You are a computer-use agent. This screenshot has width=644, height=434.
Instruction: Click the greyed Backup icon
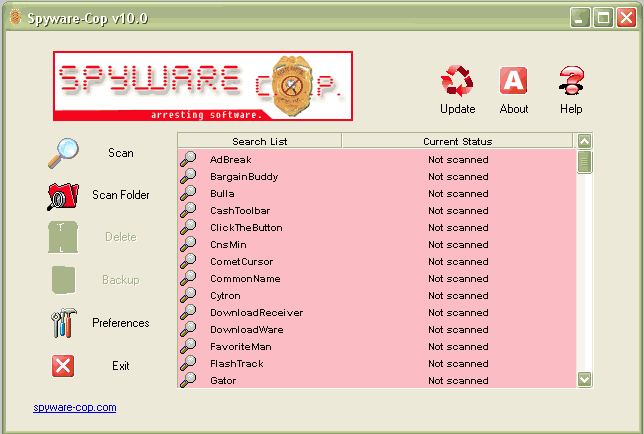pos(64,280)
